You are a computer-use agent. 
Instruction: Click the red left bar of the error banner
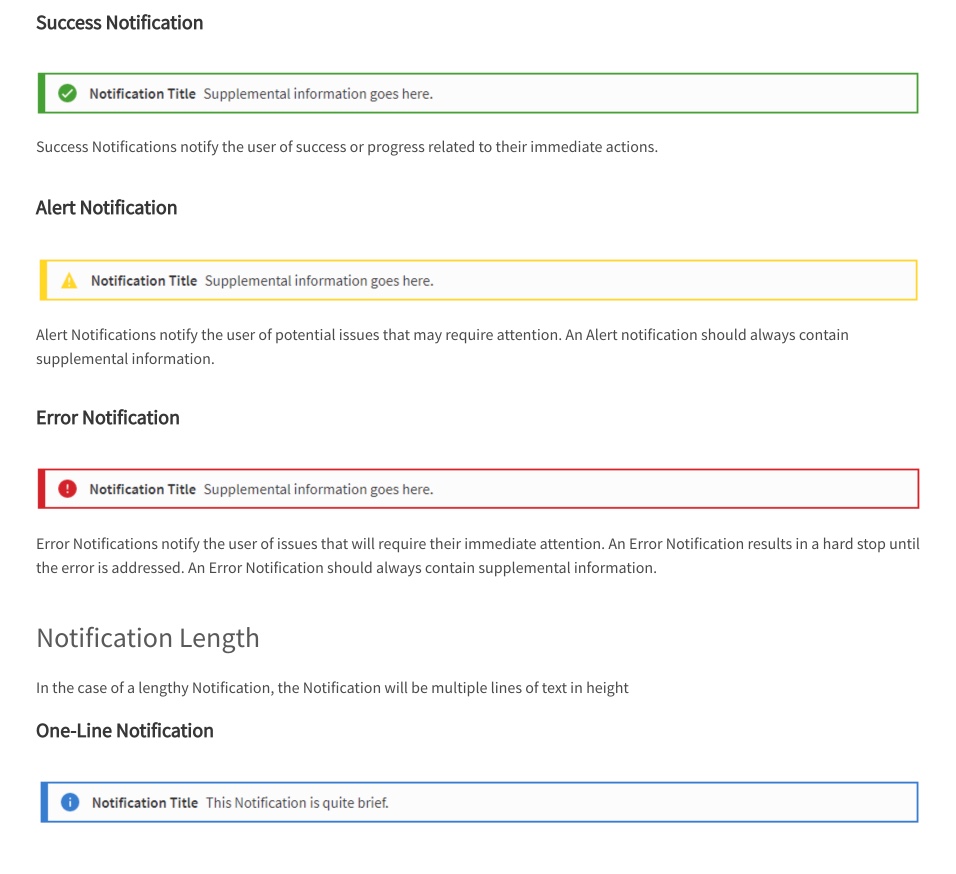coord(40,489)
